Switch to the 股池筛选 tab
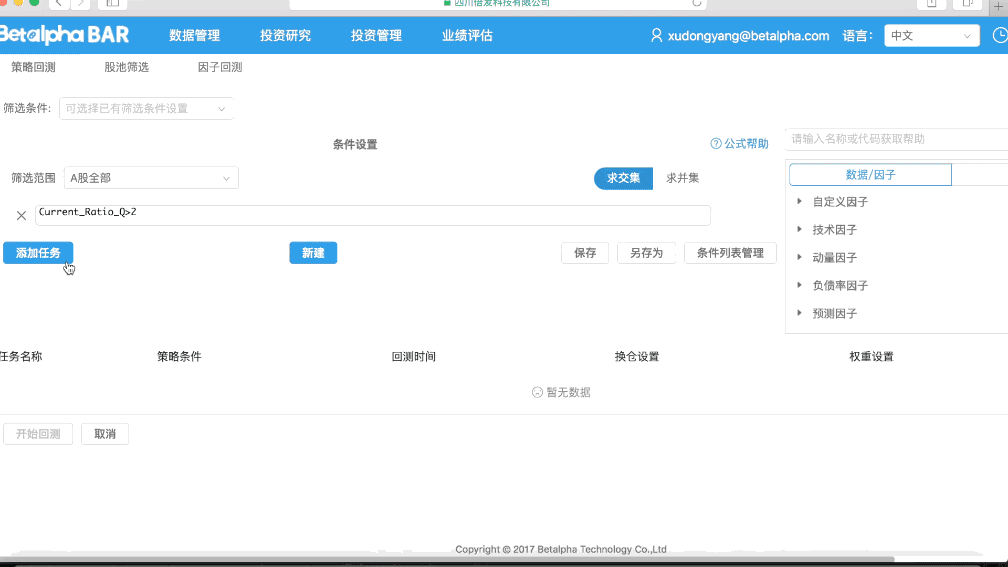The width and height of the screenshot is (1008, 567). (126, 67)
